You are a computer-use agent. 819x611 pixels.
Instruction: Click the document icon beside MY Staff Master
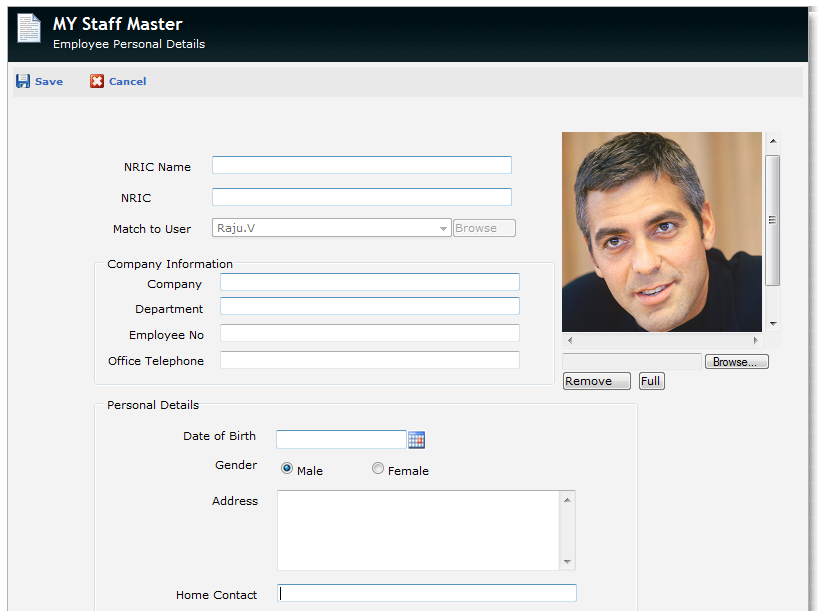click(29, 28)
